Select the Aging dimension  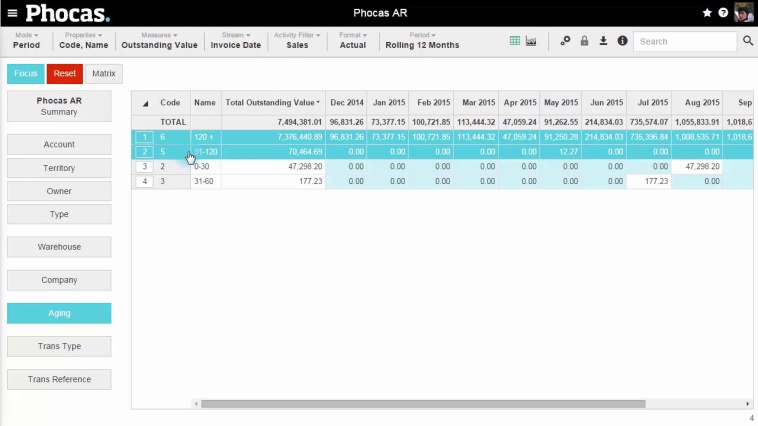click(x=59, y=313)
